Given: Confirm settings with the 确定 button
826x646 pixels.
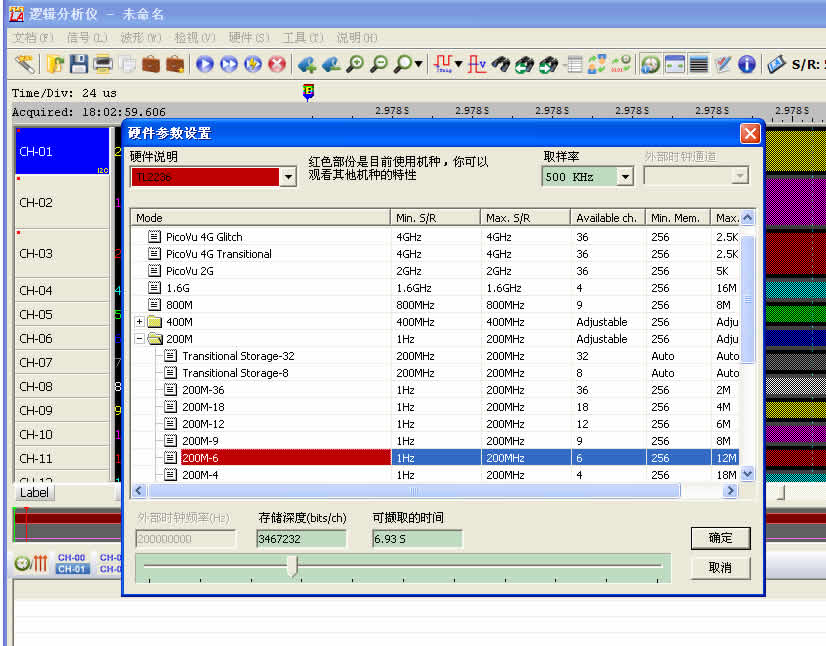Looking at the screenshot, I should pyautogui.click(x=720, y=538).
